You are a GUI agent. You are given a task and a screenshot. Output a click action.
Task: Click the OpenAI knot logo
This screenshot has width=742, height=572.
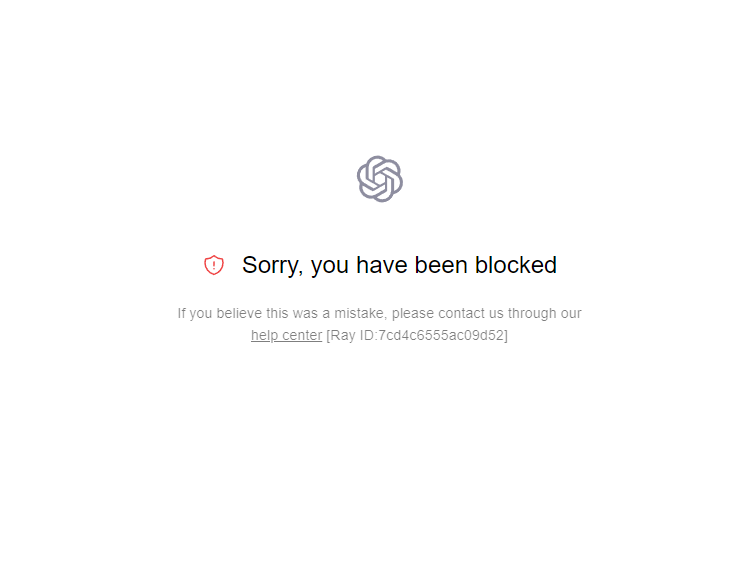click(x=380, y=179)
